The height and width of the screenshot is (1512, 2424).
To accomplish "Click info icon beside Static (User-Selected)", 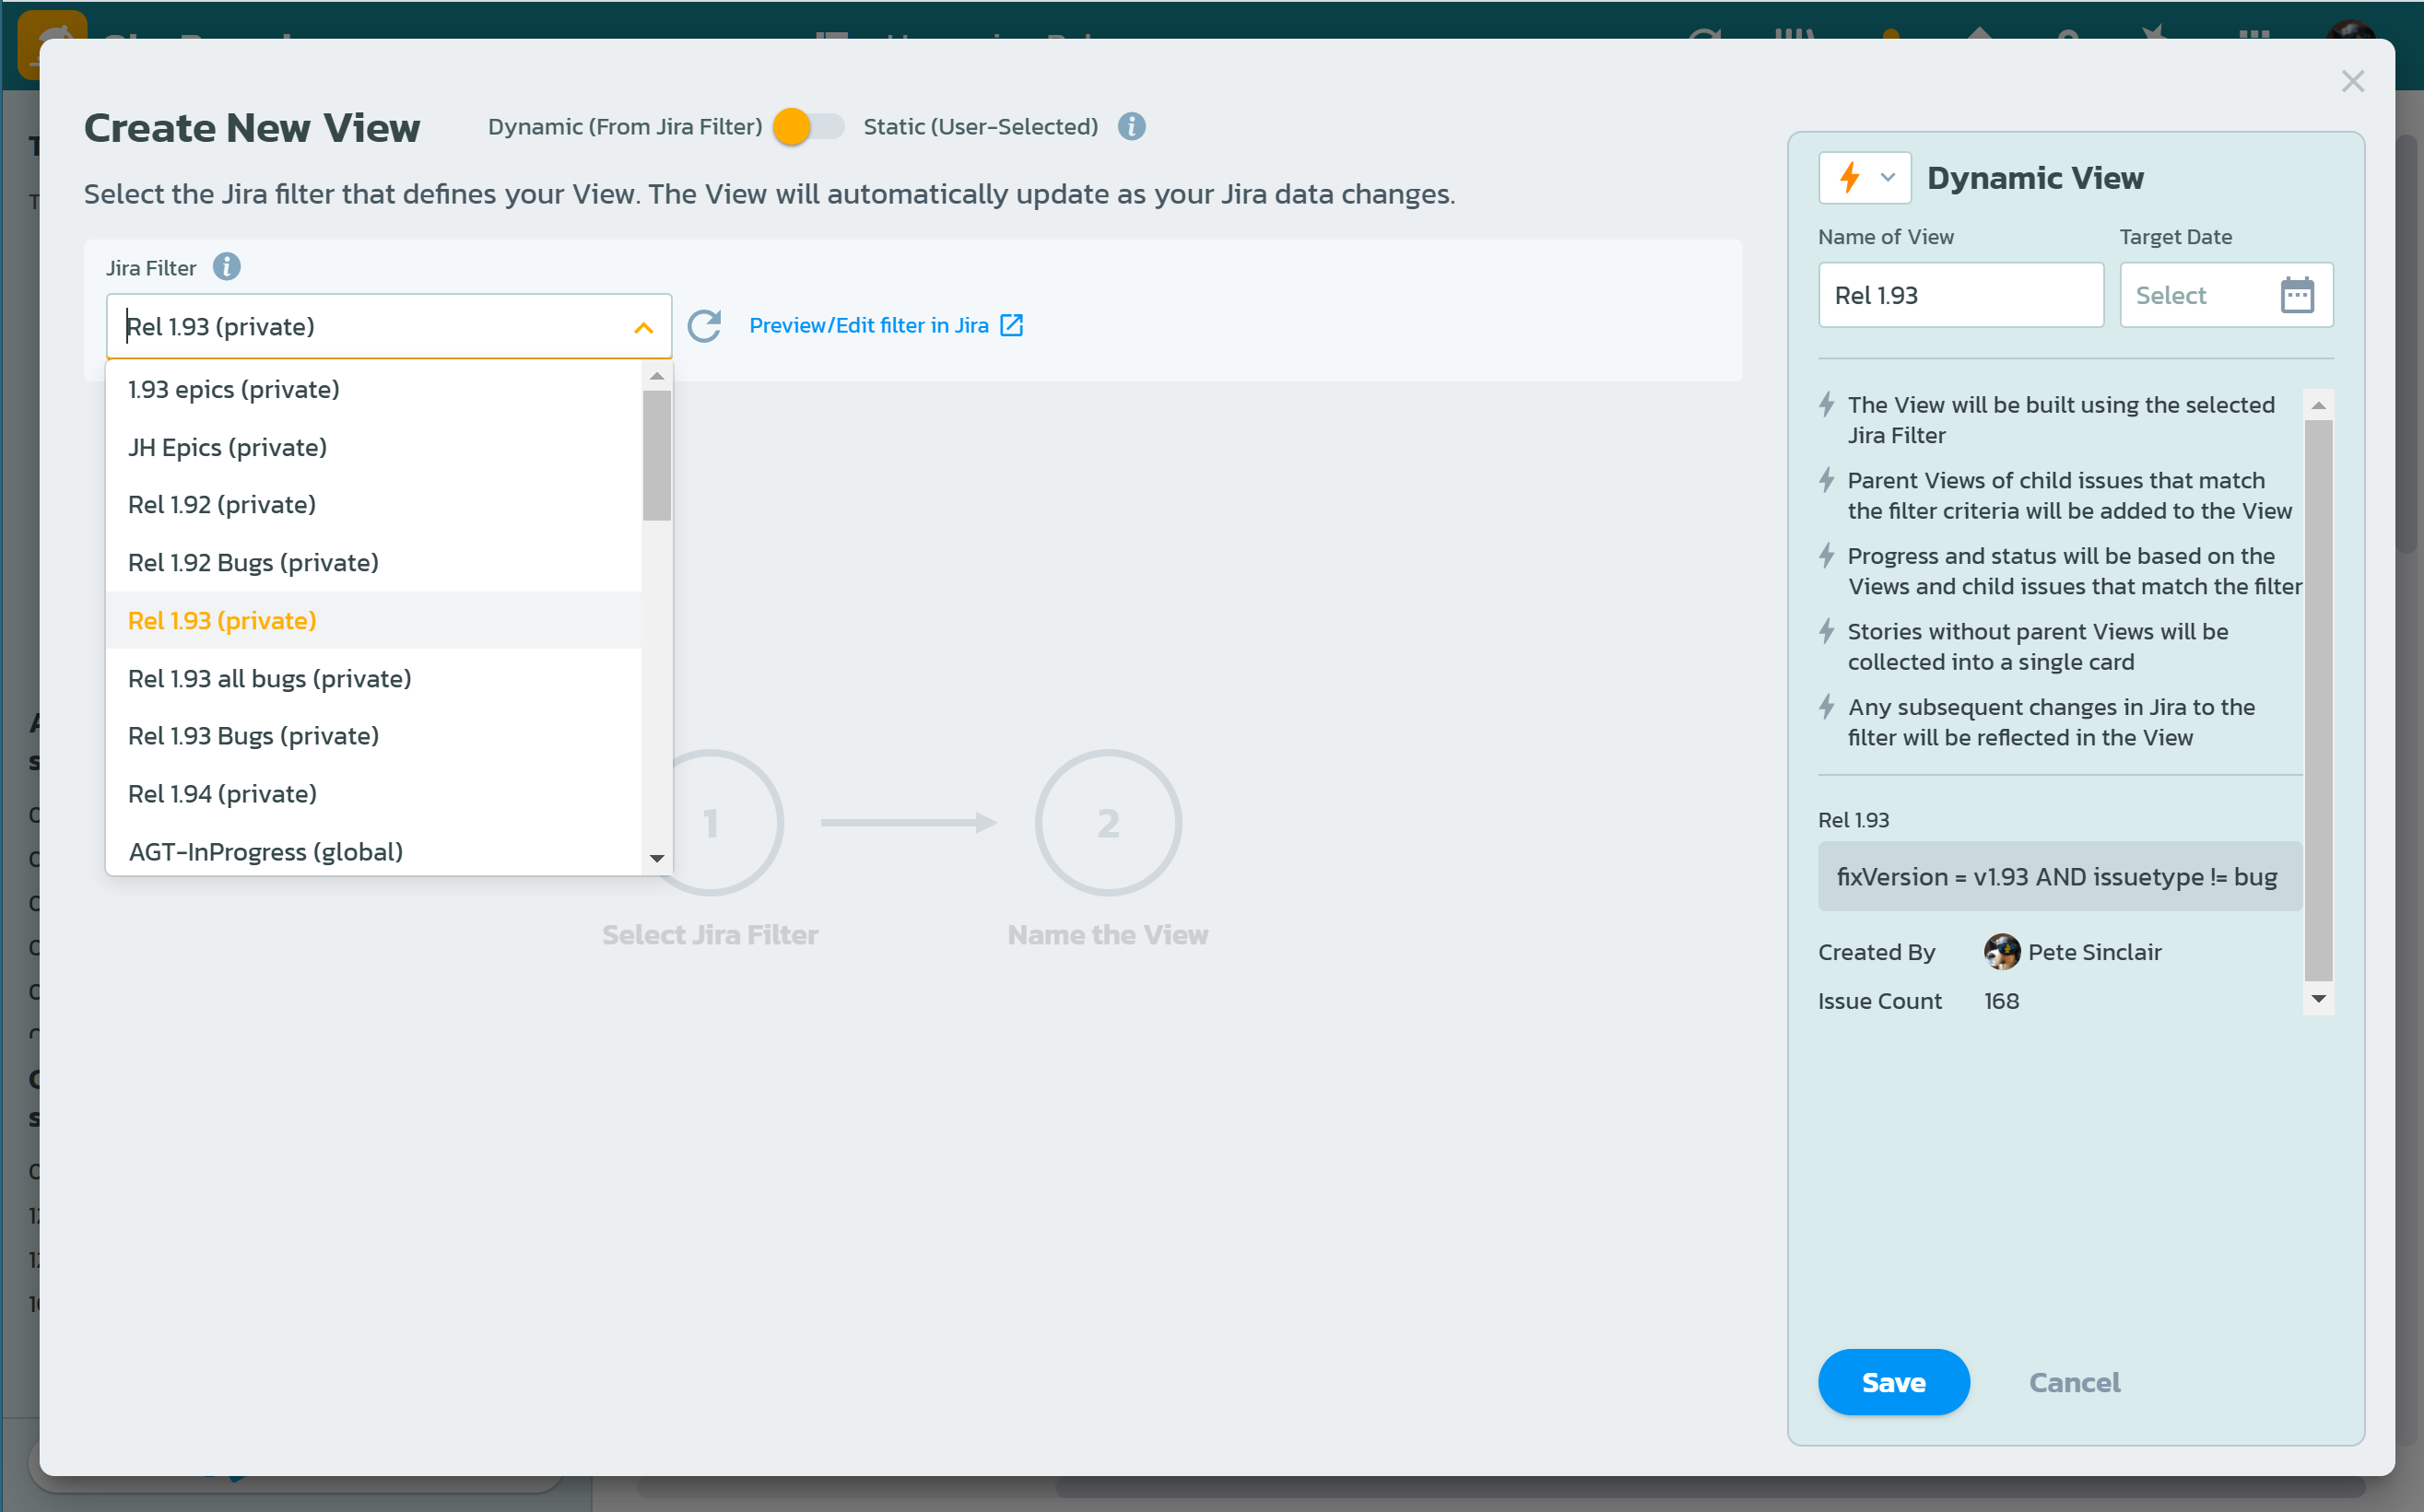I will 1131,127.
